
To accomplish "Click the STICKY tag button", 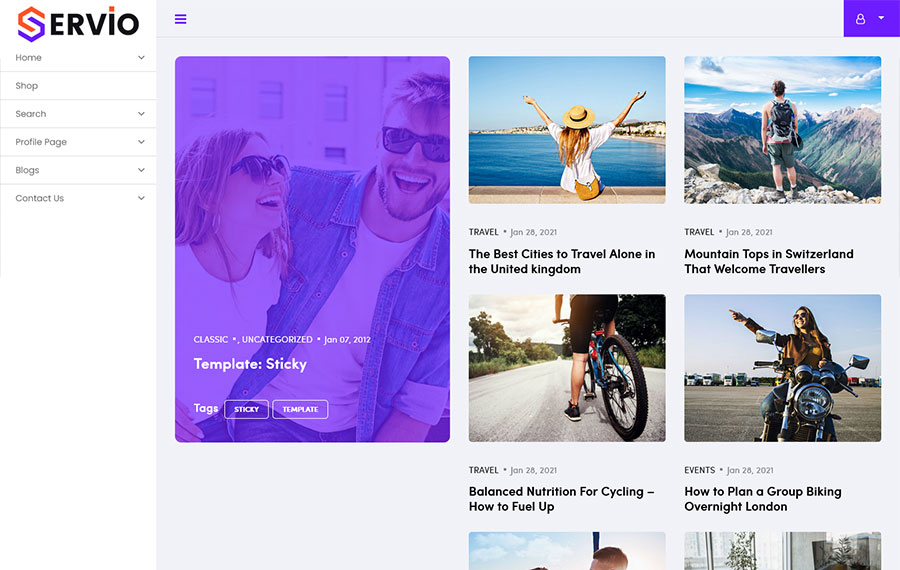I will [246, 409].
